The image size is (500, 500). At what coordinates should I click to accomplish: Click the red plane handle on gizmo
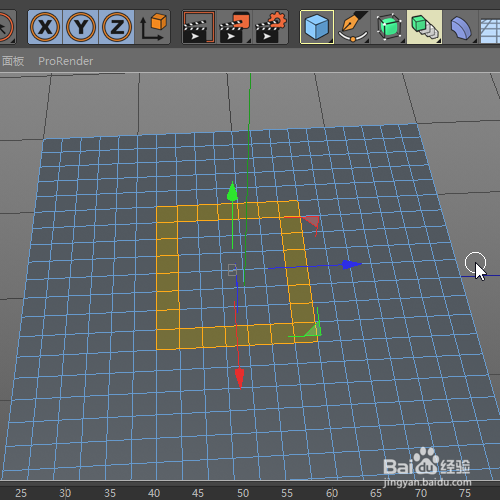coord(313,221)
